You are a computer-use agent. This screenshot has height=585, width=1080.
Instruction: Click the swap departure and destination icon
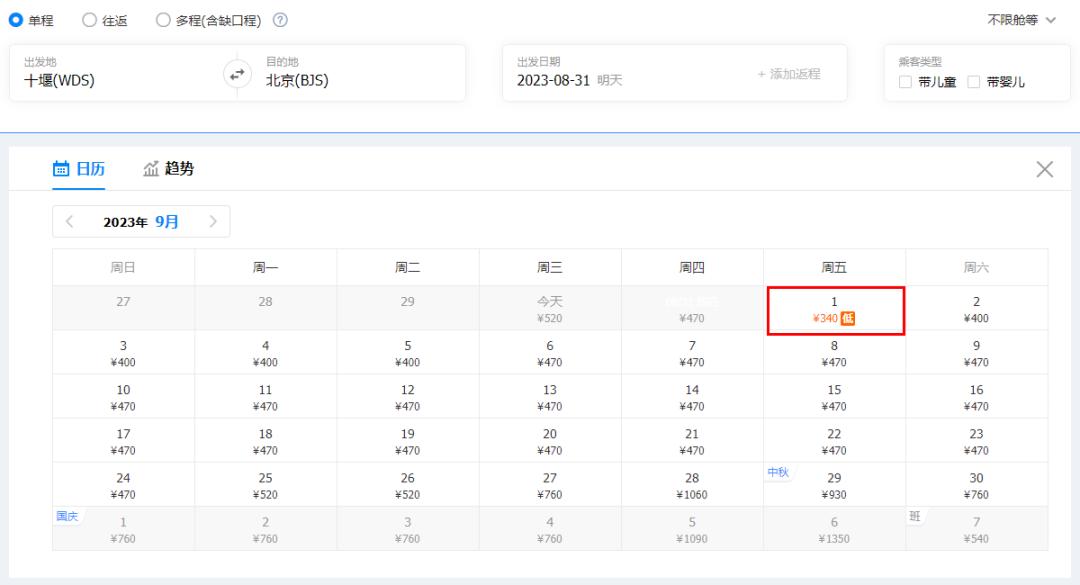point(237,73)
